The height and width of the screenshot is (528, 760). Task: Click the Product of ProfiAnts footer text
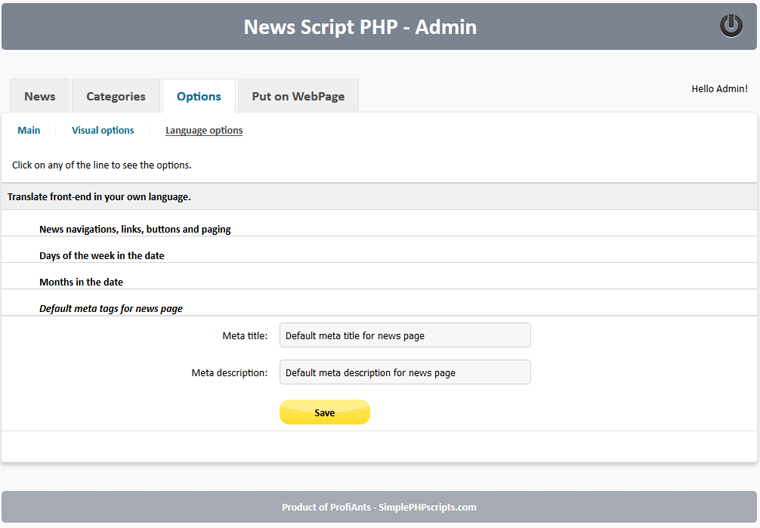coord(379,507)
